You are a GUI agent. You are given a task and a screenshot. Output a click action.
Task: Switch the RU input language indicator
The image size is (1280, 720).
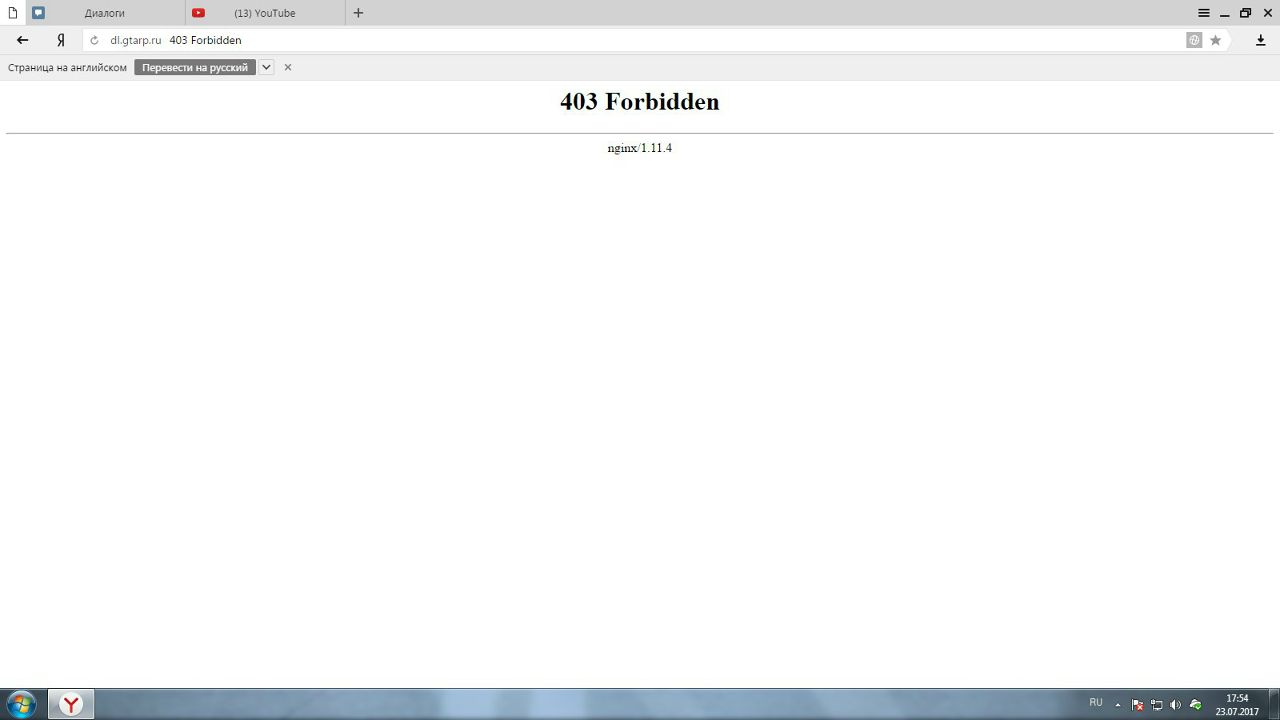pos(1096,703)
